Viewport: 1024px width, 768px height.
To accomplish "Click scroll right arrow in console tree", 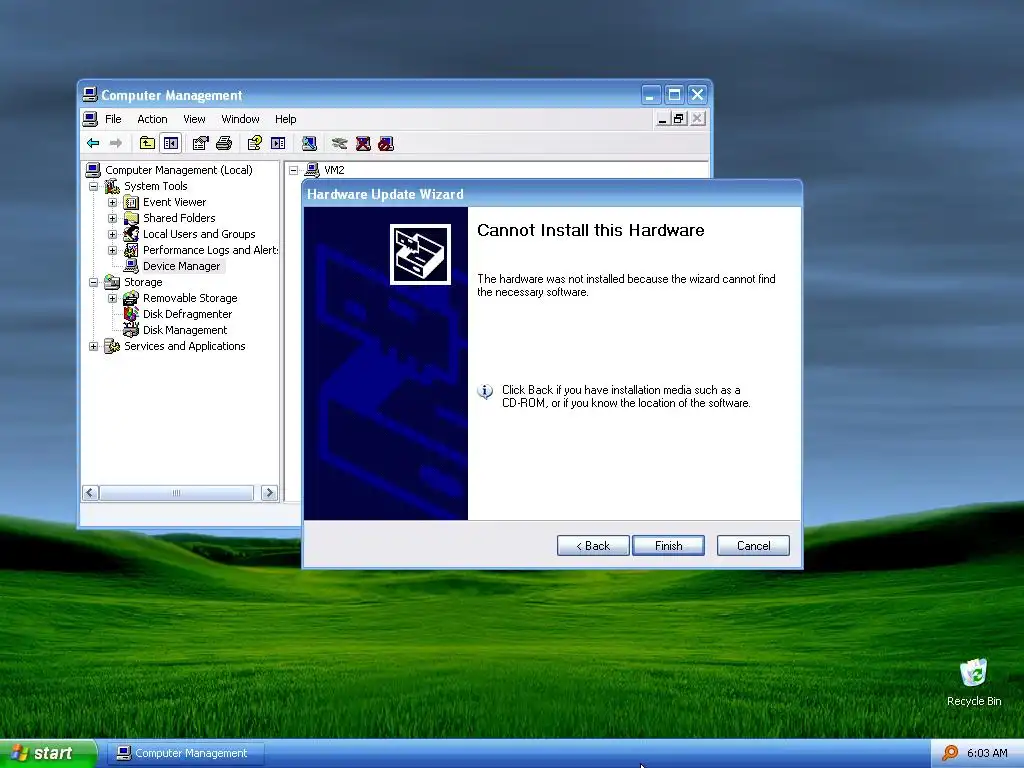I will [x=269, y=493].
